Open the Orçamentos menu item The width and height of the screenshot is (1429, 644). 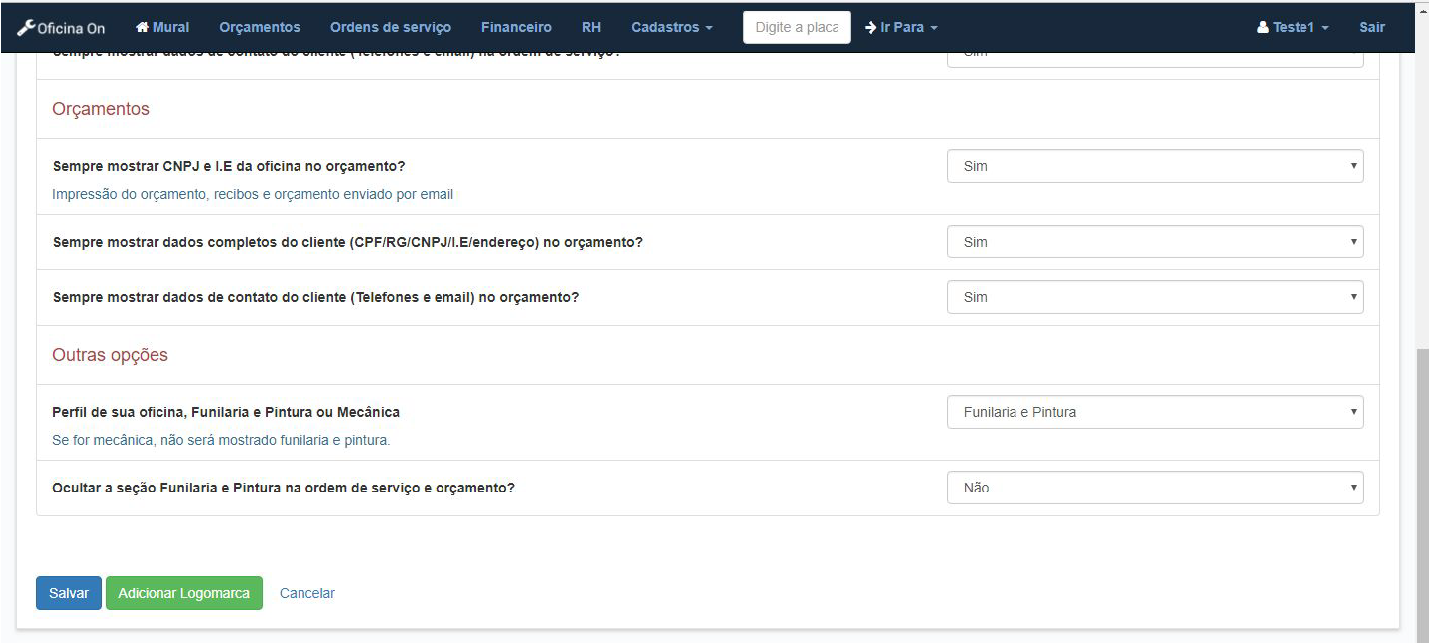[259, 27]
